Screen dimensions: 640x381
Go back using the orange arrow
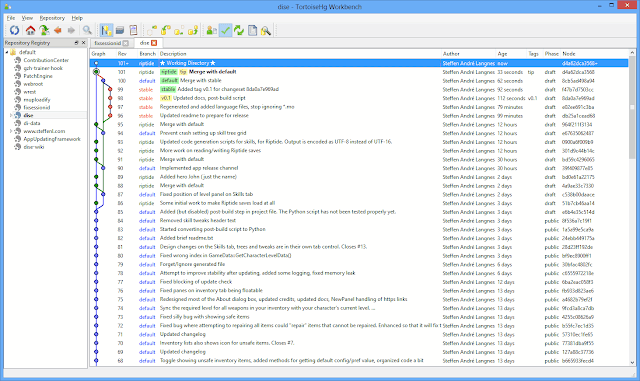click(58, 30)
